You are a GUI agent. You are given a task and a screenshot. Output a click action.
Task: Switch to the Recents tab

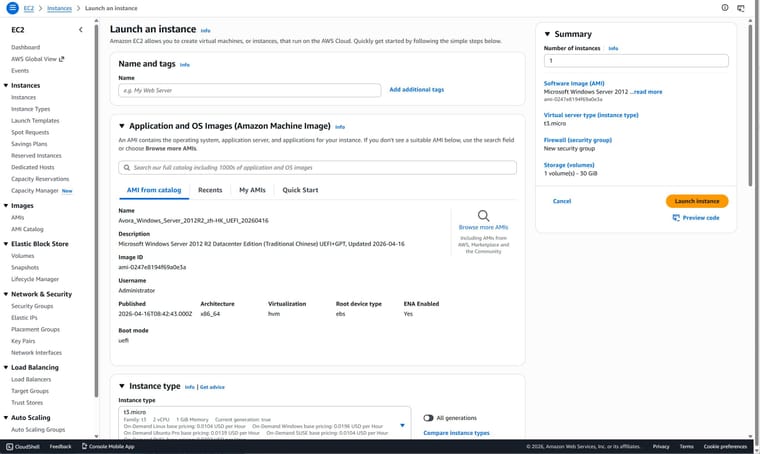210,190
